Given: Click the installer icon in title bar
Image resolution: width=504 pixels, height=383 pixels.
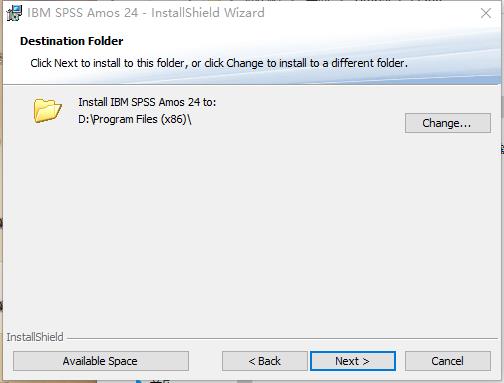Looking at the screenshot, I should click(x=14, y=13).
